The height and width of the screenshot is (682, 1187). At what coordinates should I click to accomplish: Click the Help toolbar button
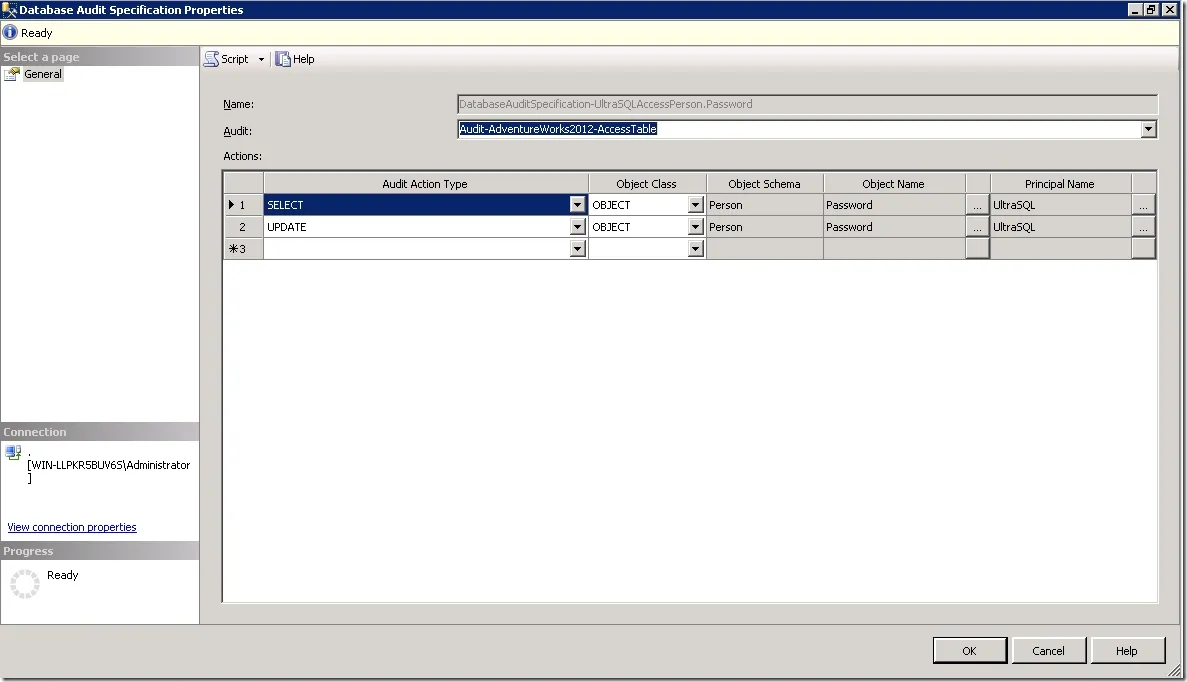coord(295,59)
